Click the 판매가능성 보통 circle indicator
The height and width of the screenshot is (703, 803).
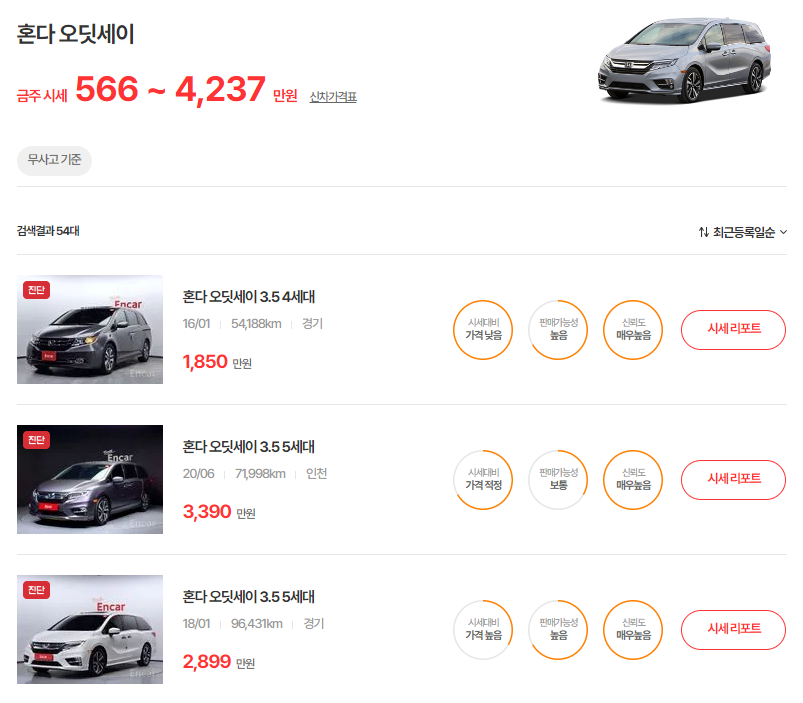[x=558, y=480]
